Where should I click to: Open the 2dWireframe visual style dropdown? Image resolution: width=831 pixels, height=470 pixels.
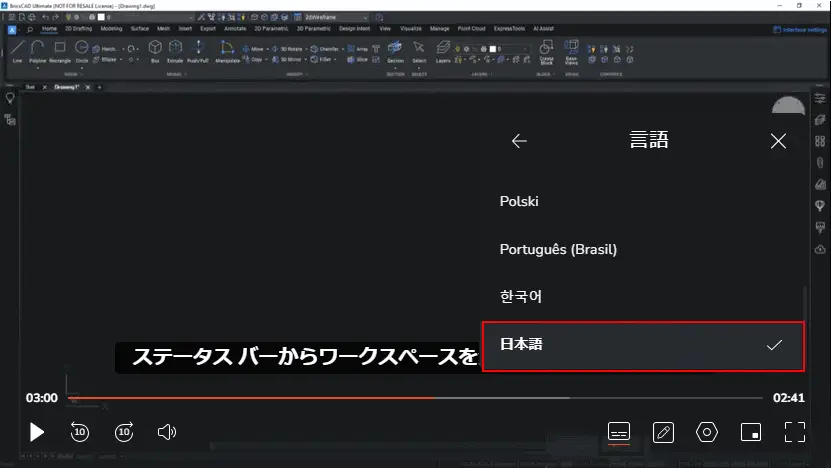335,17
